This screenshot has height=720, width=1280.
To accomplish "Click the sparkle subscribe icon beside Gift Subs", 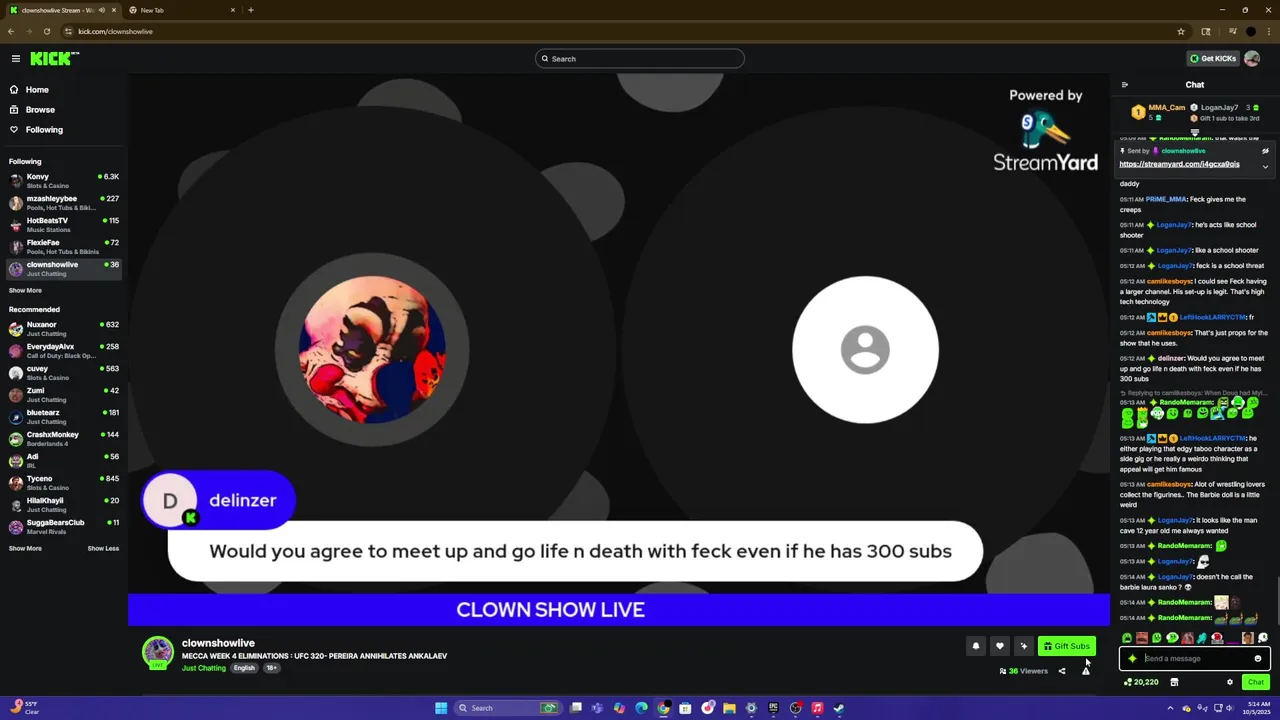I will coord(1023,646).
